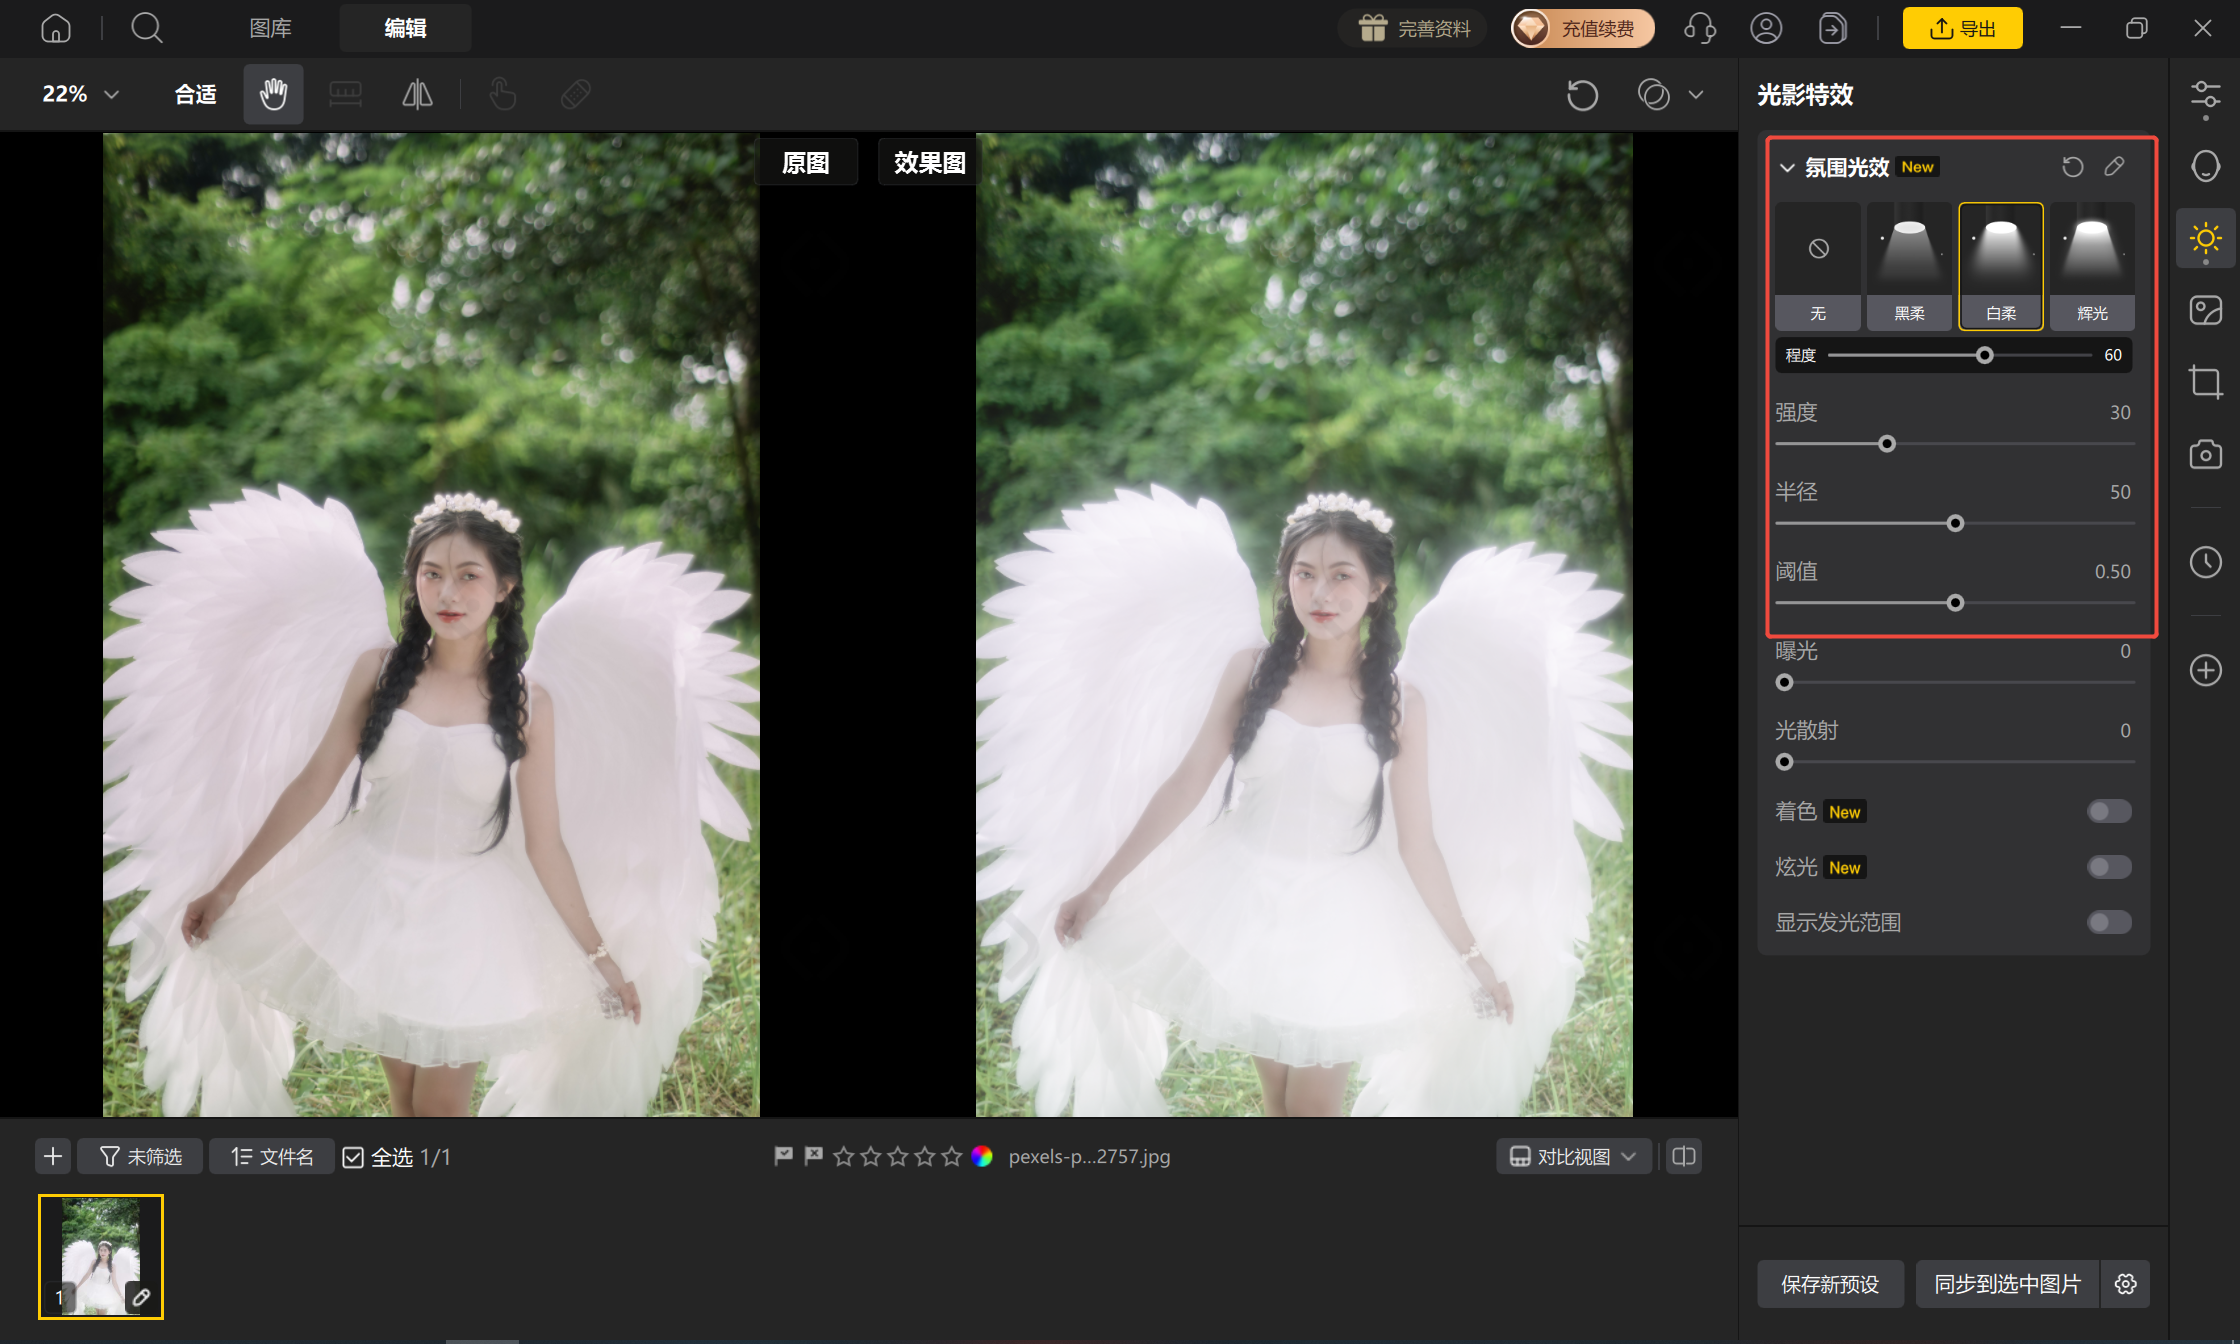
Task: Check the 全选 checkbox
Action: [x=353, y=1157]
